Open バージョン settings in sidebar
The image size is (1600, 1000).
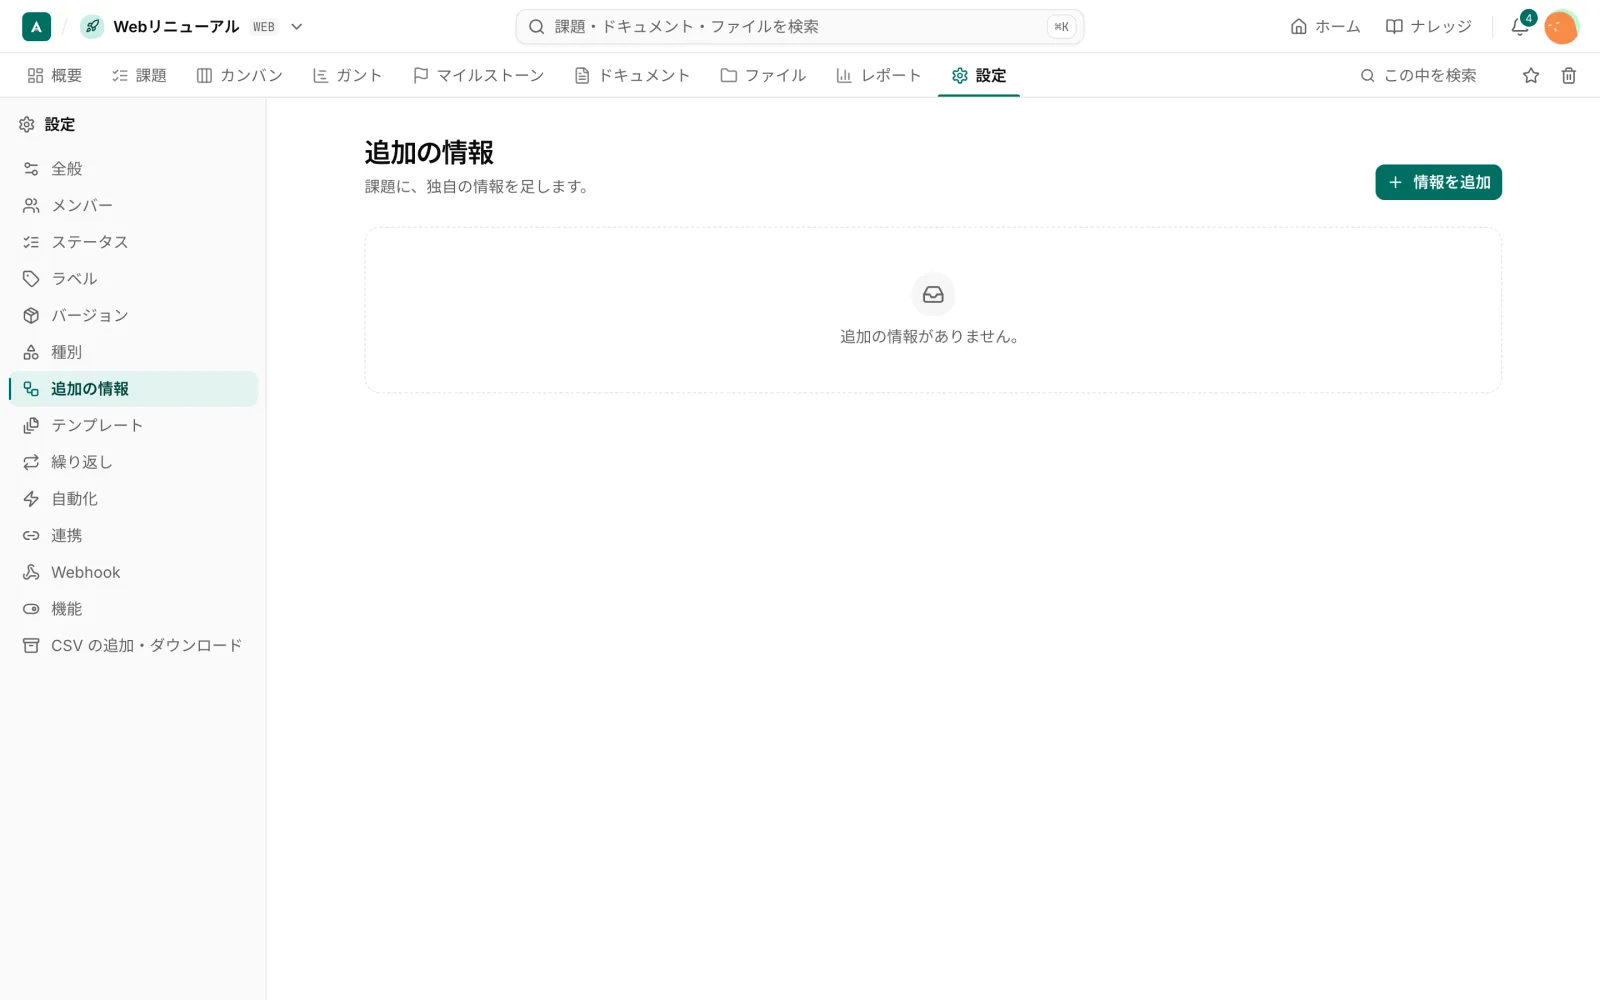(x=133, y=315)
